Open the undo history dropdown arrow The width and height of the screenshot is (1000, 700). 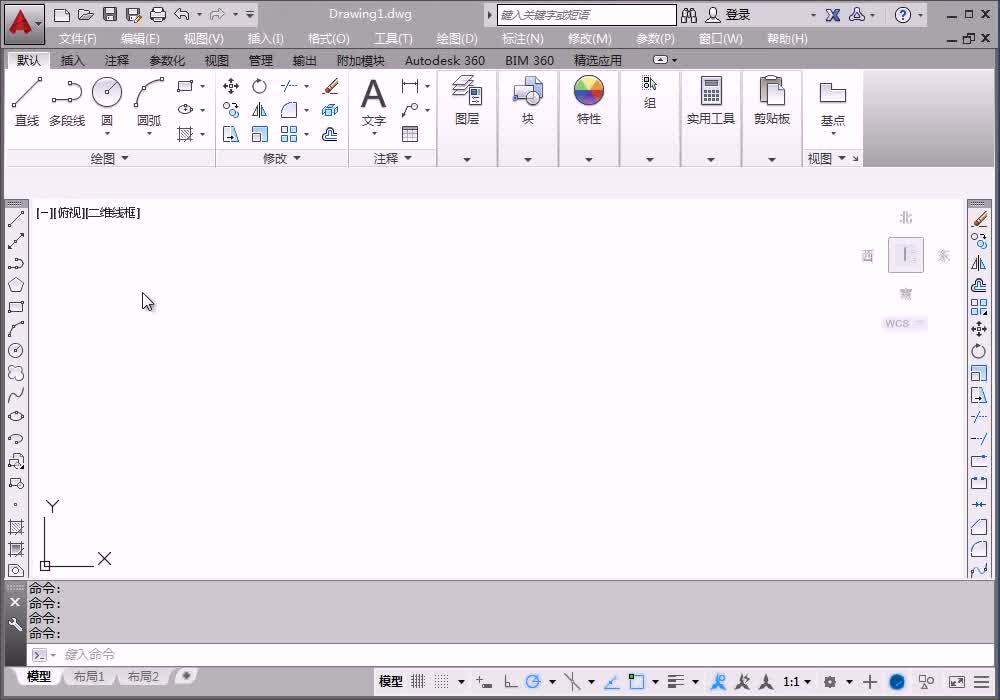(x=199, y=15)
